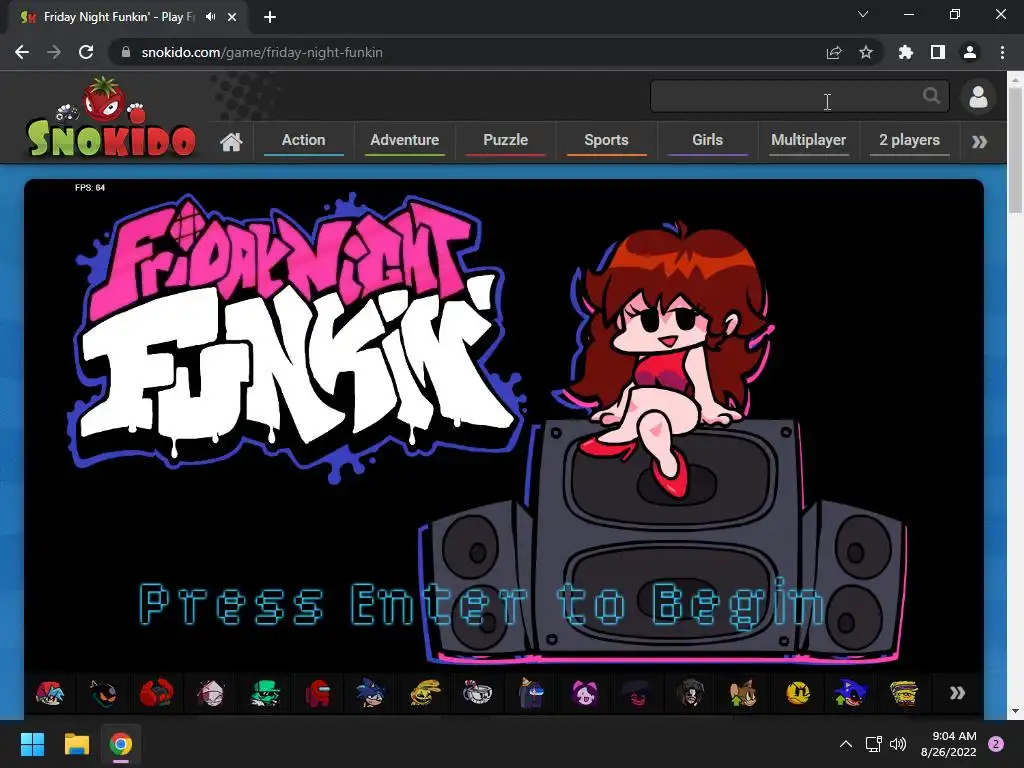Show hidden system tray icons
The width and height of the screenshot is (1024, 768).
coord(846,744)
